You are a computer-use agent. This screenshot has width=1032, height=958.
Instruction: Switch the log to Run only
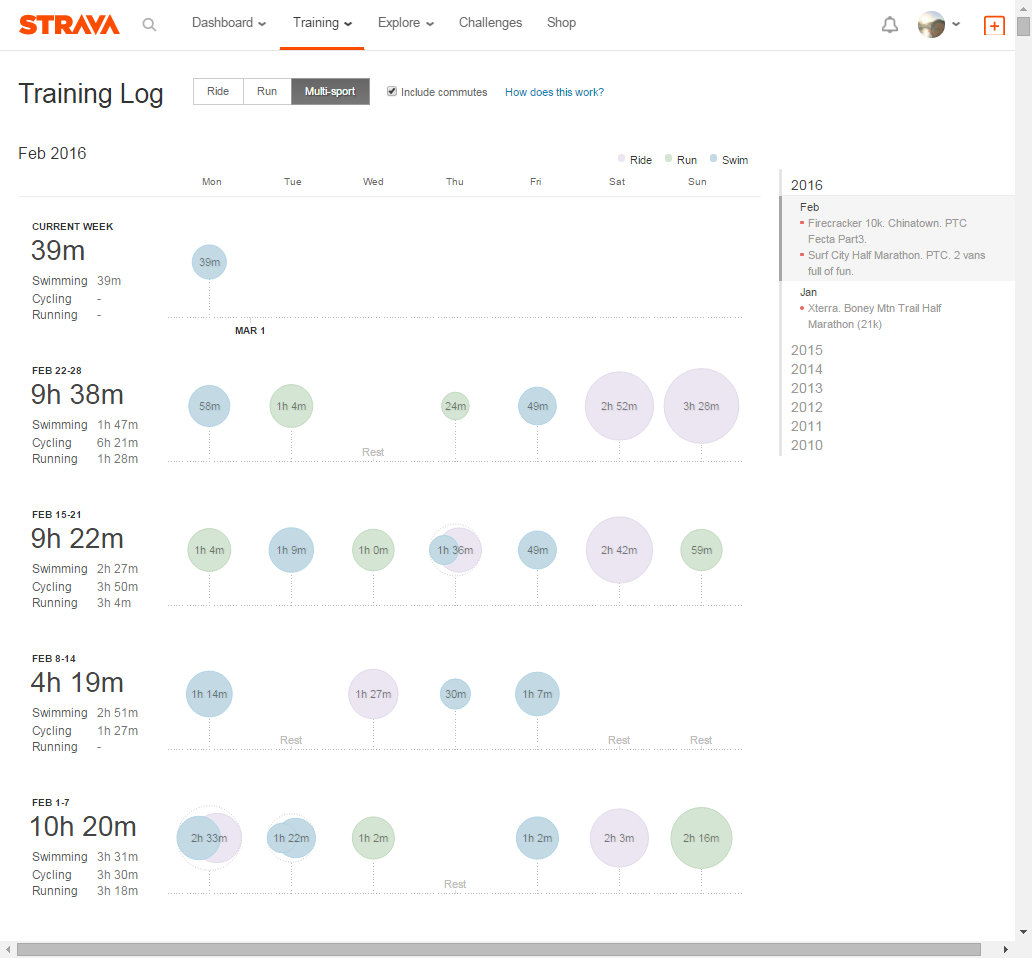(x=267, y=92)
